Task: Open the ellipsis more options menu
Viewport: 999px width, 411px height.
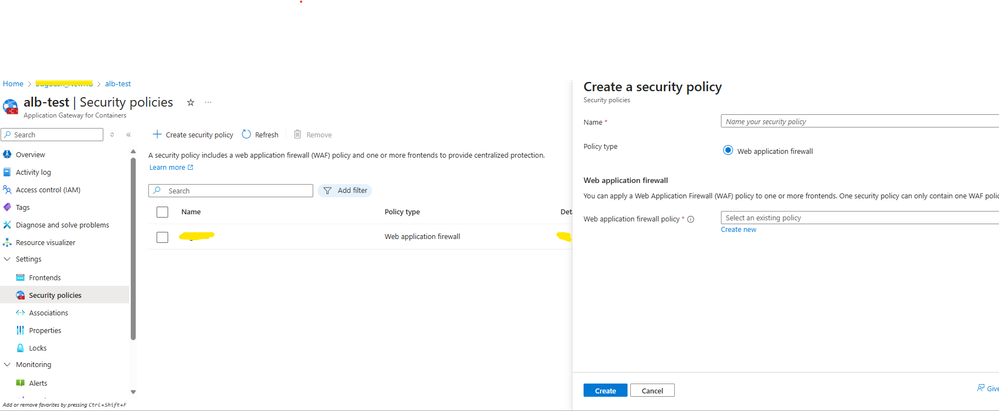Action: pyautogui.click(x=208, y=103)
